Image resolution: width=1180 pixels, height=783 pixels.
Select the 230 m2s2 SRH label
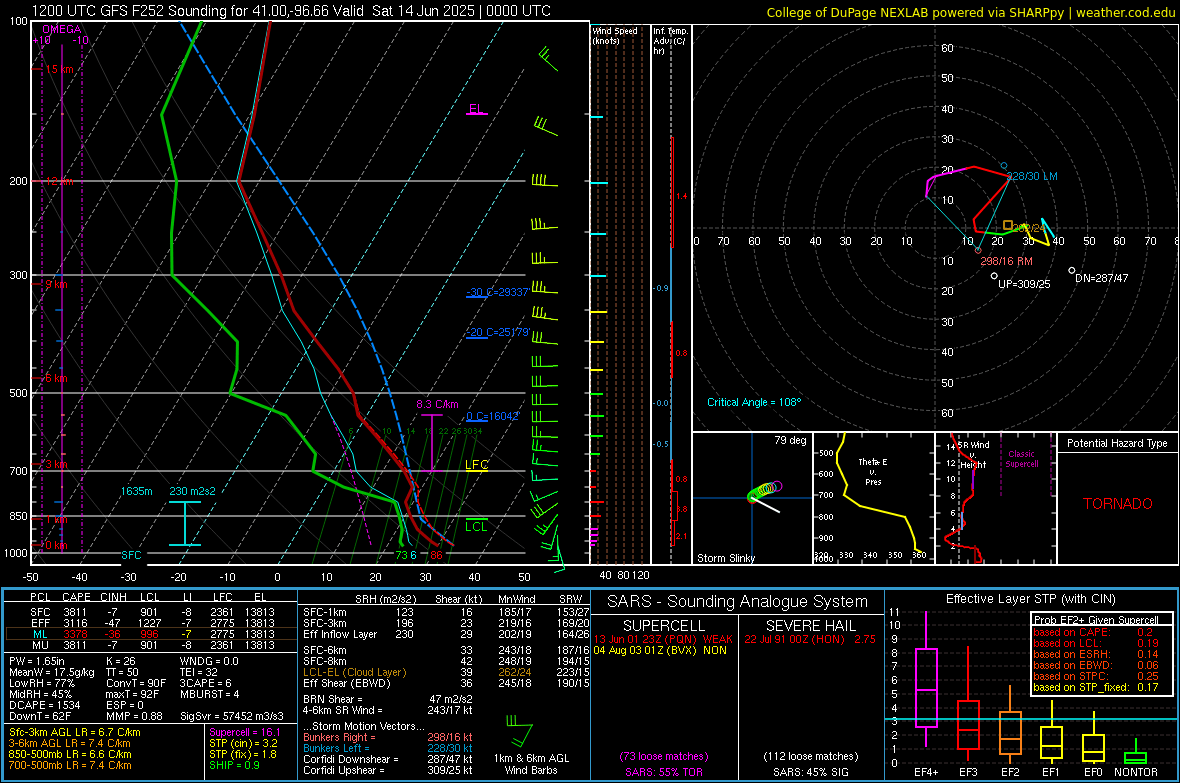pyautogui.click(x=192, y=491)
